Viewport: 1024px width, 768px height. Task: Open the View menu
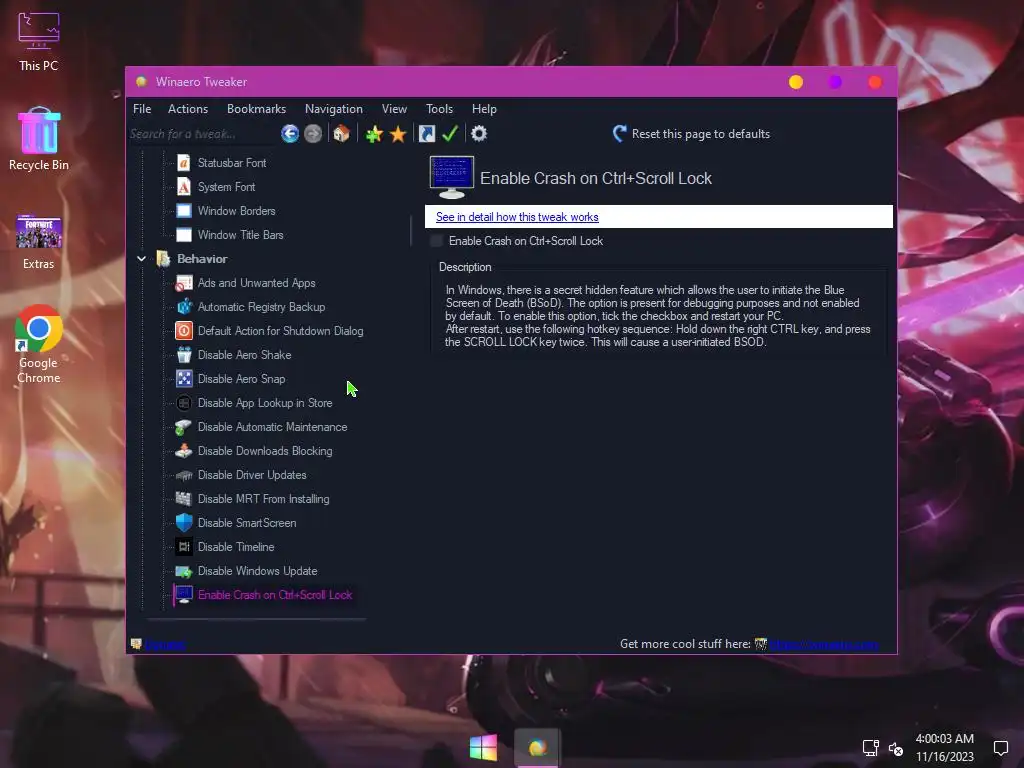[394, 109]
